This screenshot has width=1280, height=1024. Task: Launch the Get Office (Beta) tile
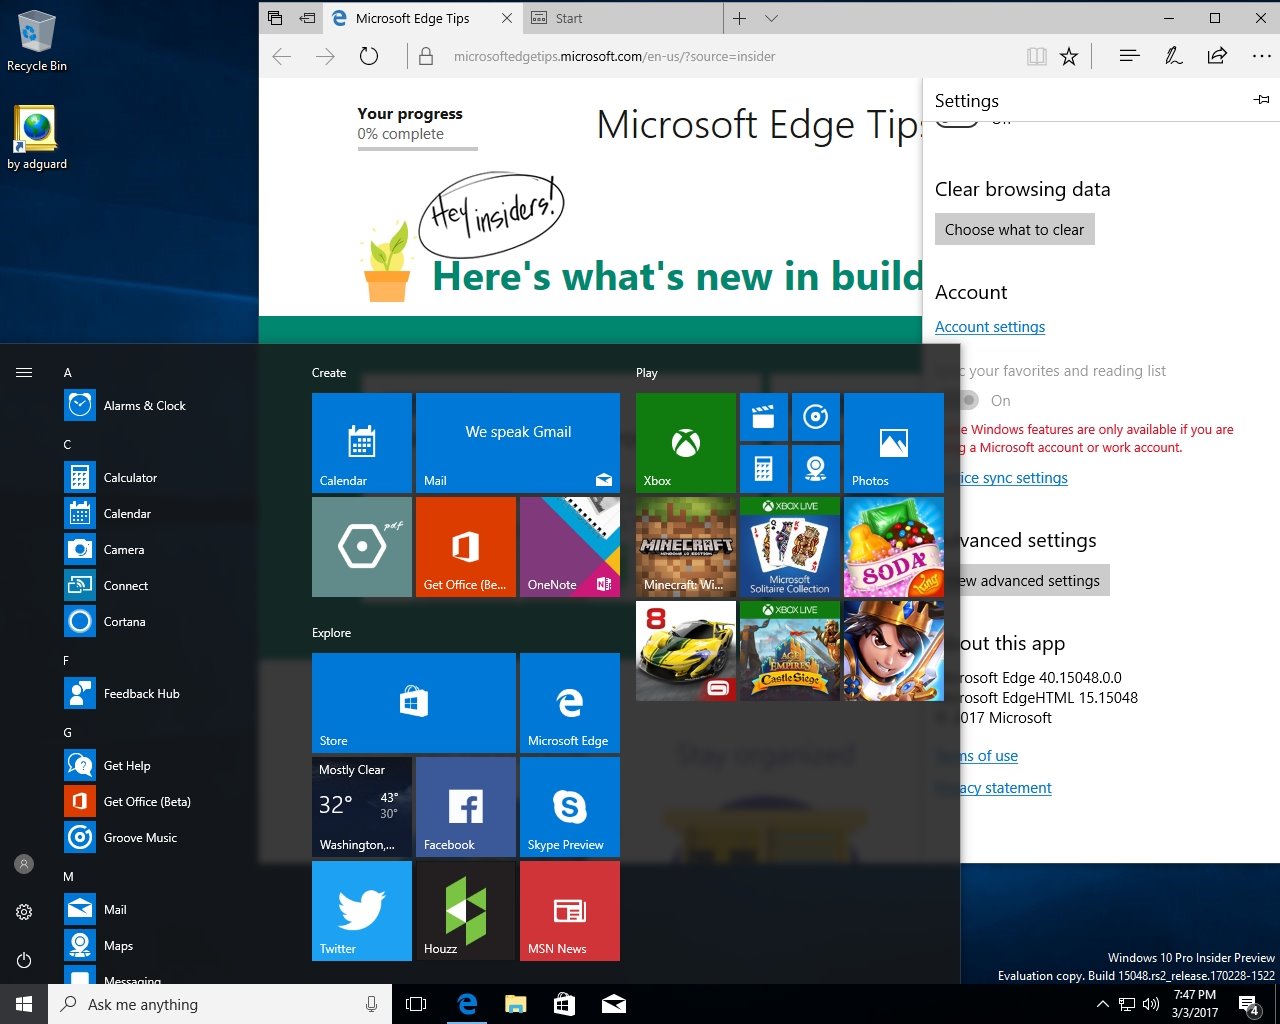[466, 547]
